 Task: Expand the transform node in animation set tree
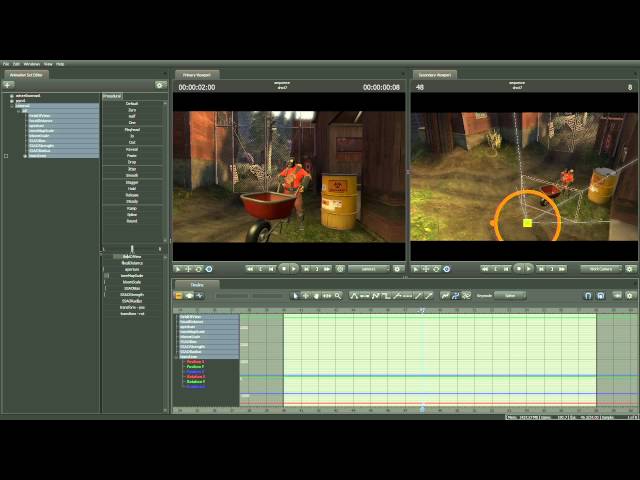[x=25, y=156]
